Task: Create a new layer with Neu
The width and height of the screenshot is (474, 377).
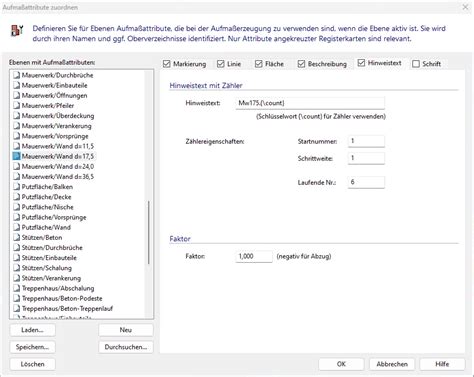Action: (126, 330)
